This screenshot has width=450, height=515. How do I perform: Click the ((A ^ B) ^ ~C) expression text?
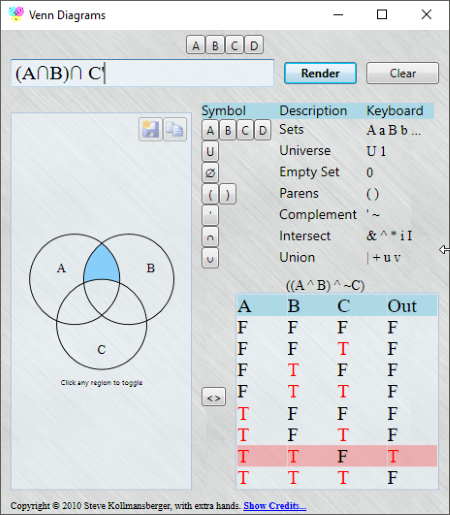click(325, 286)
